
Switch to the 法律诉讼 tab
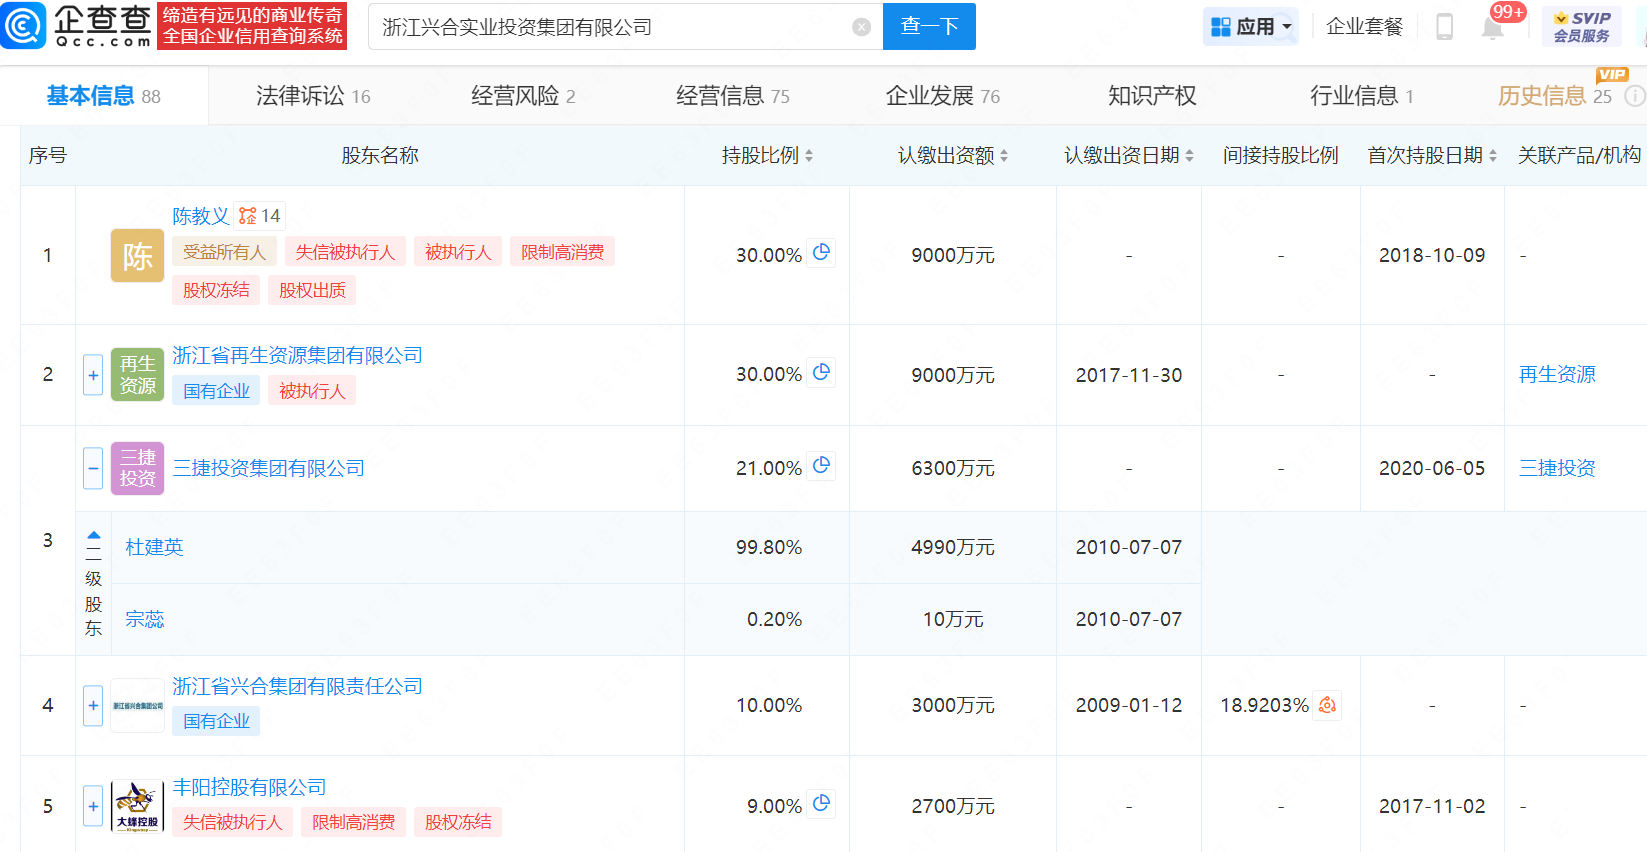tap(313, 96)
